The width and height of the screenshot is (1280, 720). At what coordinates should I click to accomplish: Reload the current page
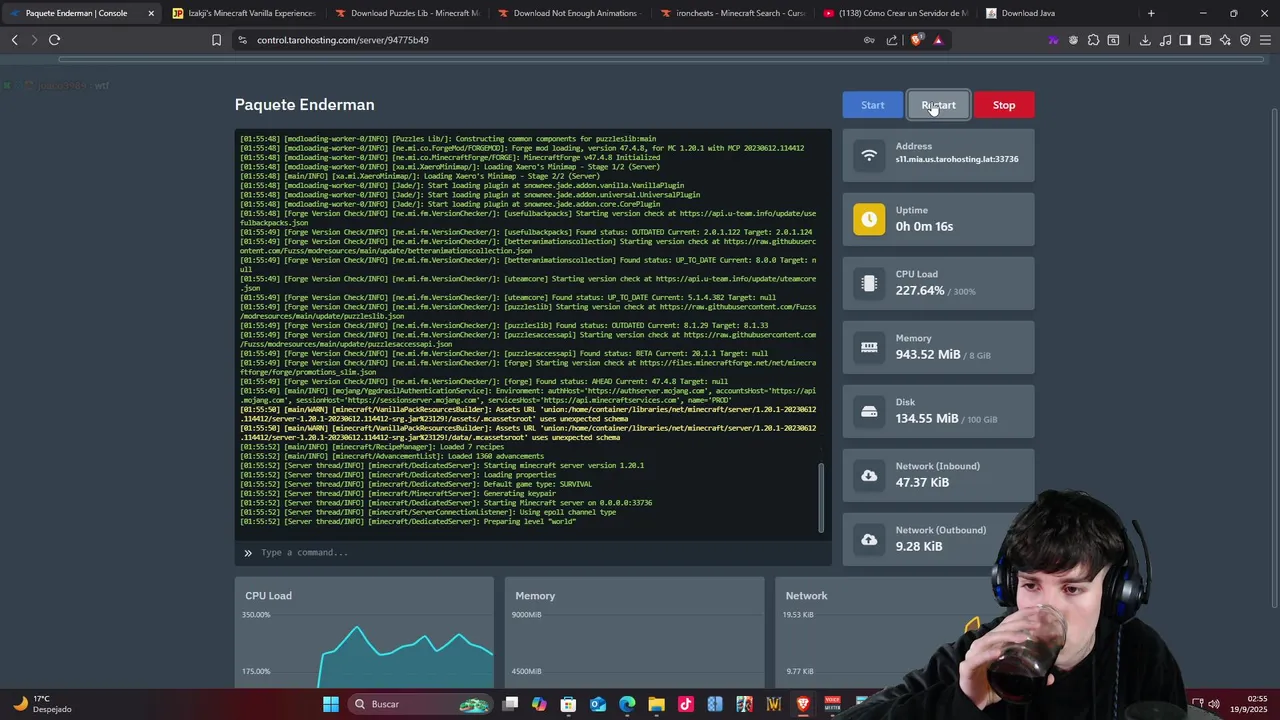(55, 40)
